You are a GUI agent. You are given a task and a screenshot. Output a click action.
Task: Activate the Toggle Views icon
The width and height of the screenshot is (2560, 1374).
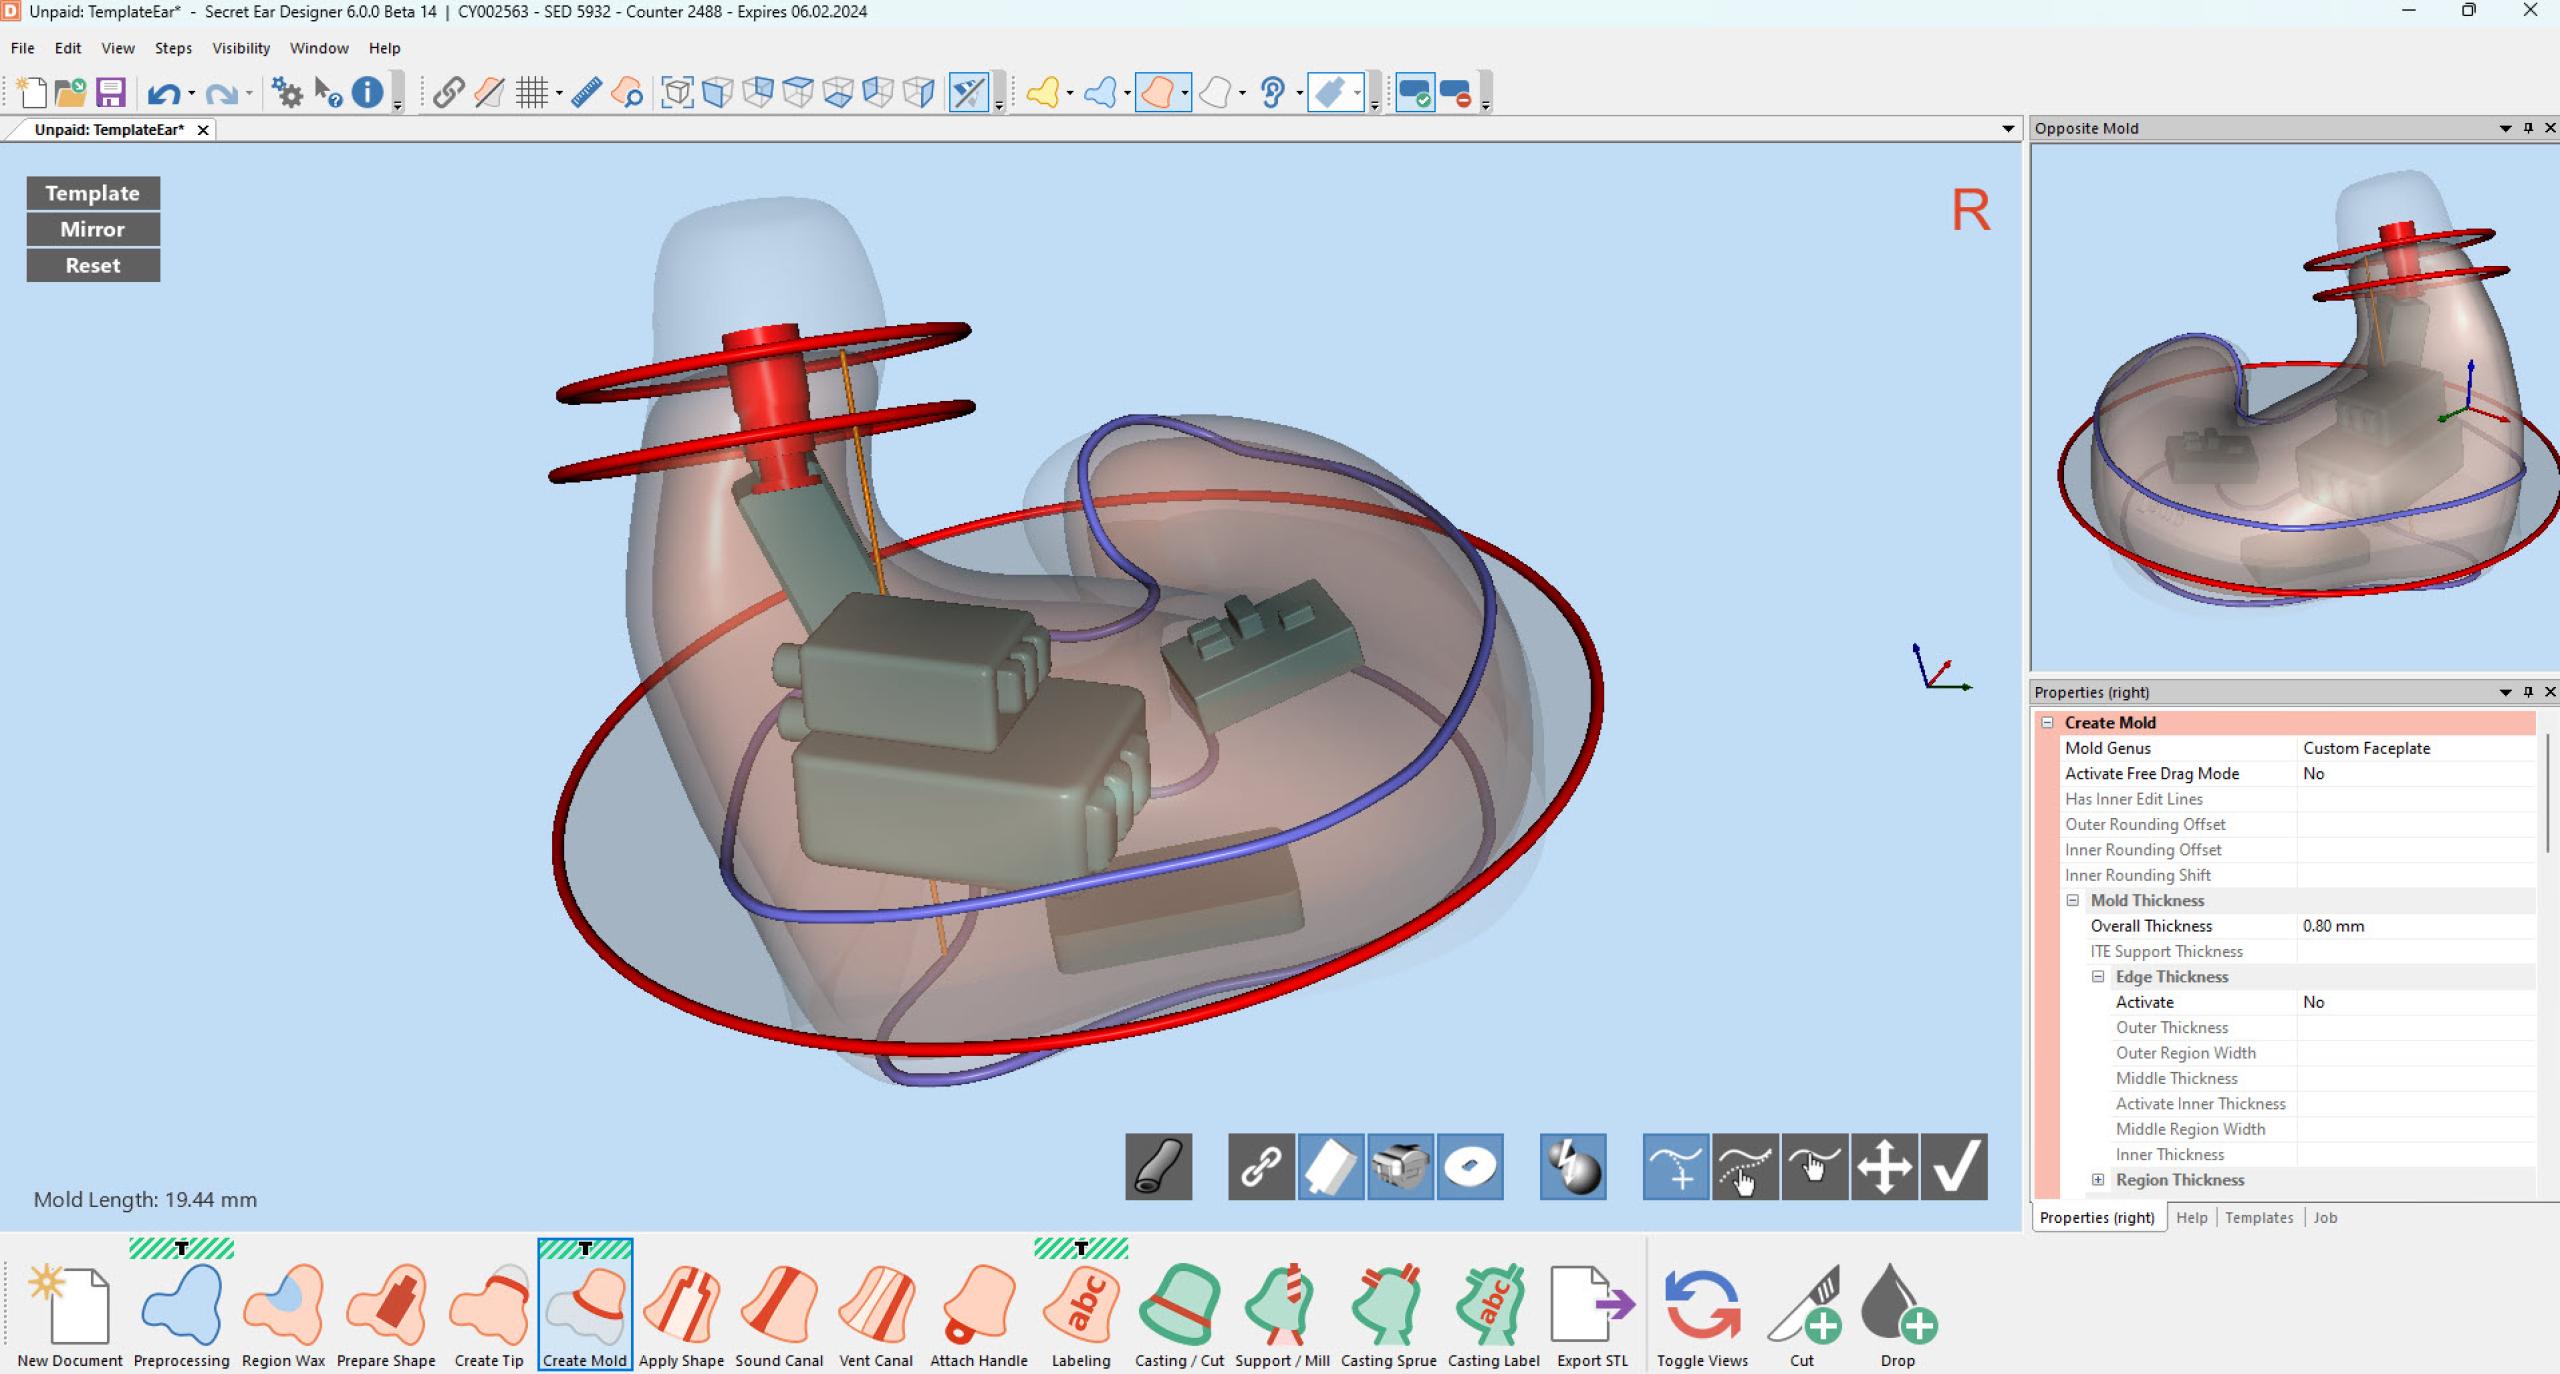pyautogui.click(x=1701, y=1305)
